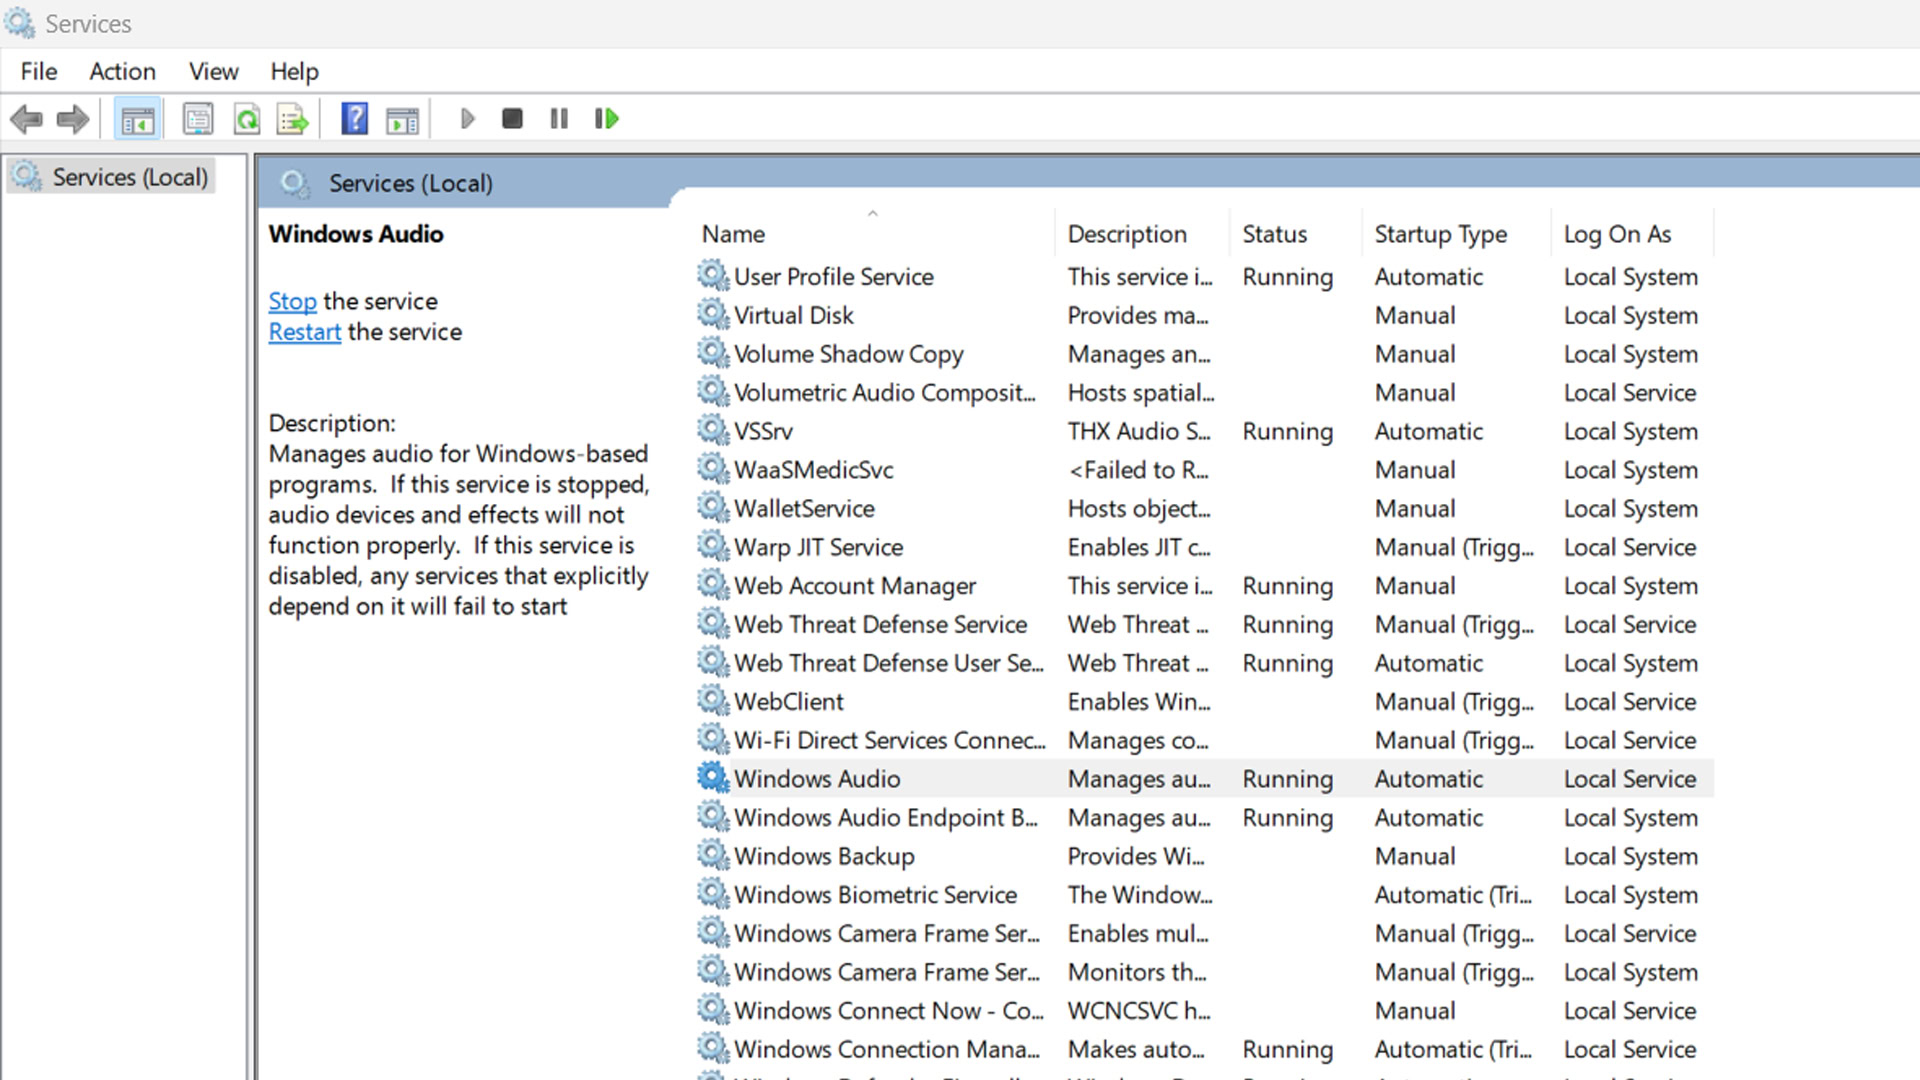Viewport: 1920px width, 1080px height.
Task: Click the Forward arrow toolbar icon
Action: (72, 120)
